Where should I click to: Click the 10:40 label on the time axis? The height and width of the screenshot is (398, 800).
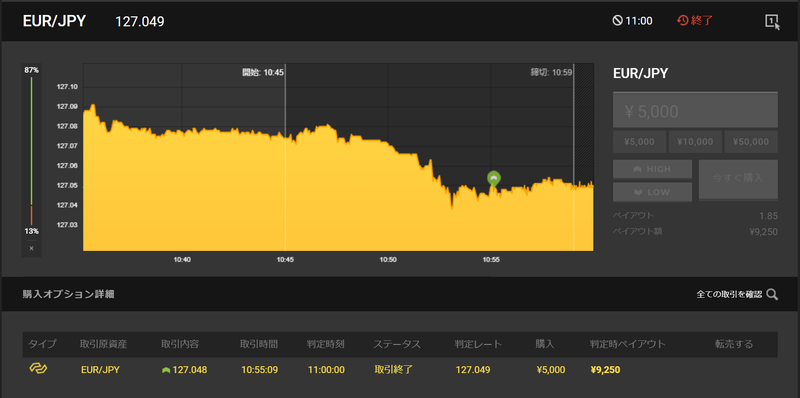182,259
